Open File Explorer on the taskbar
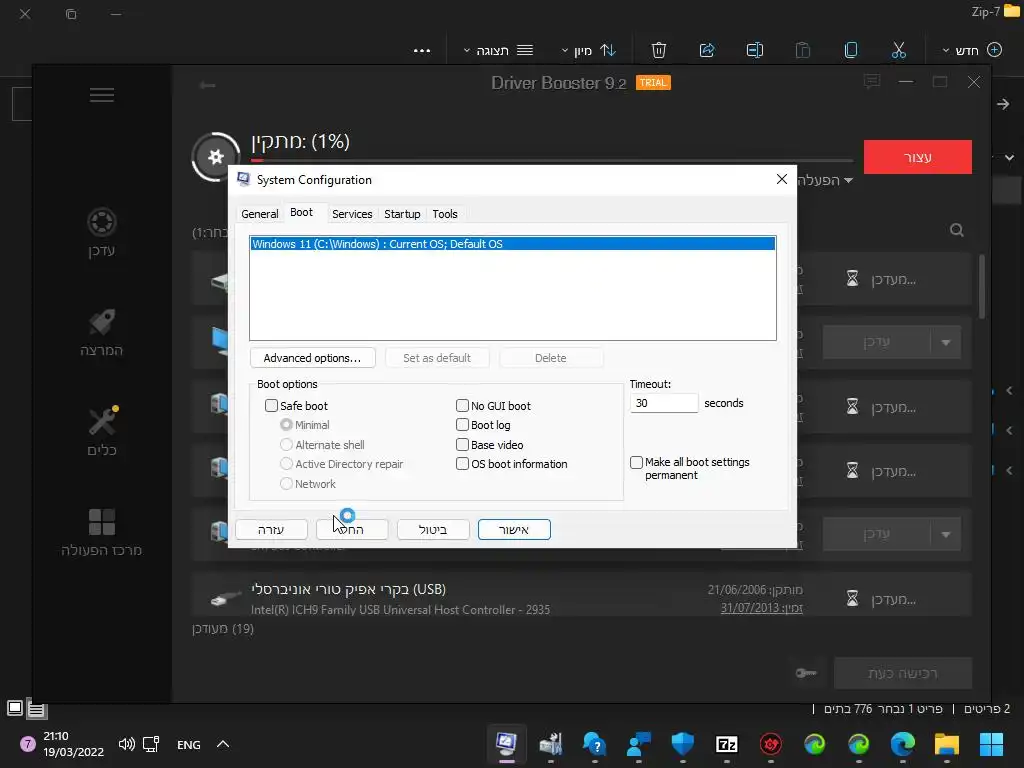1024x768 pixels. point(946,744)
